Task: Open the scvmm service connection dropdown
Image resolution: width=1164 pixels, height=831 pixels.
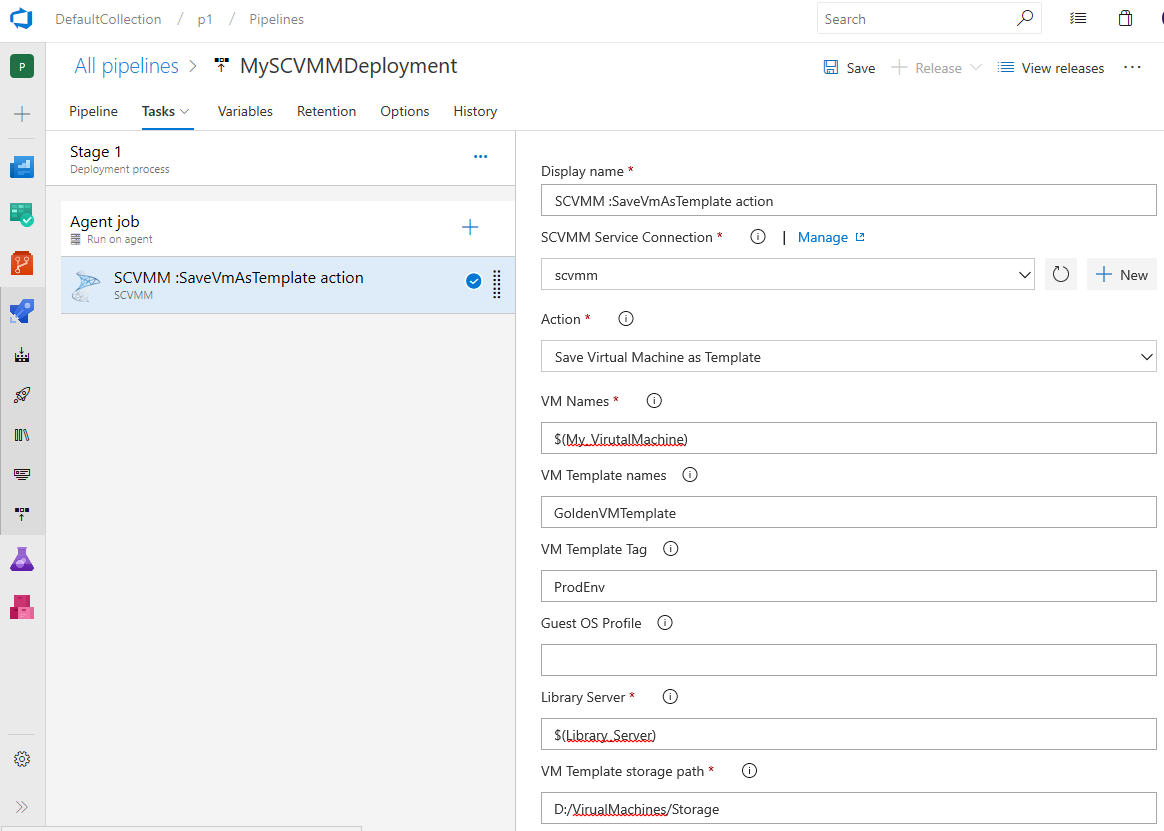Action: tap(788, 275)
